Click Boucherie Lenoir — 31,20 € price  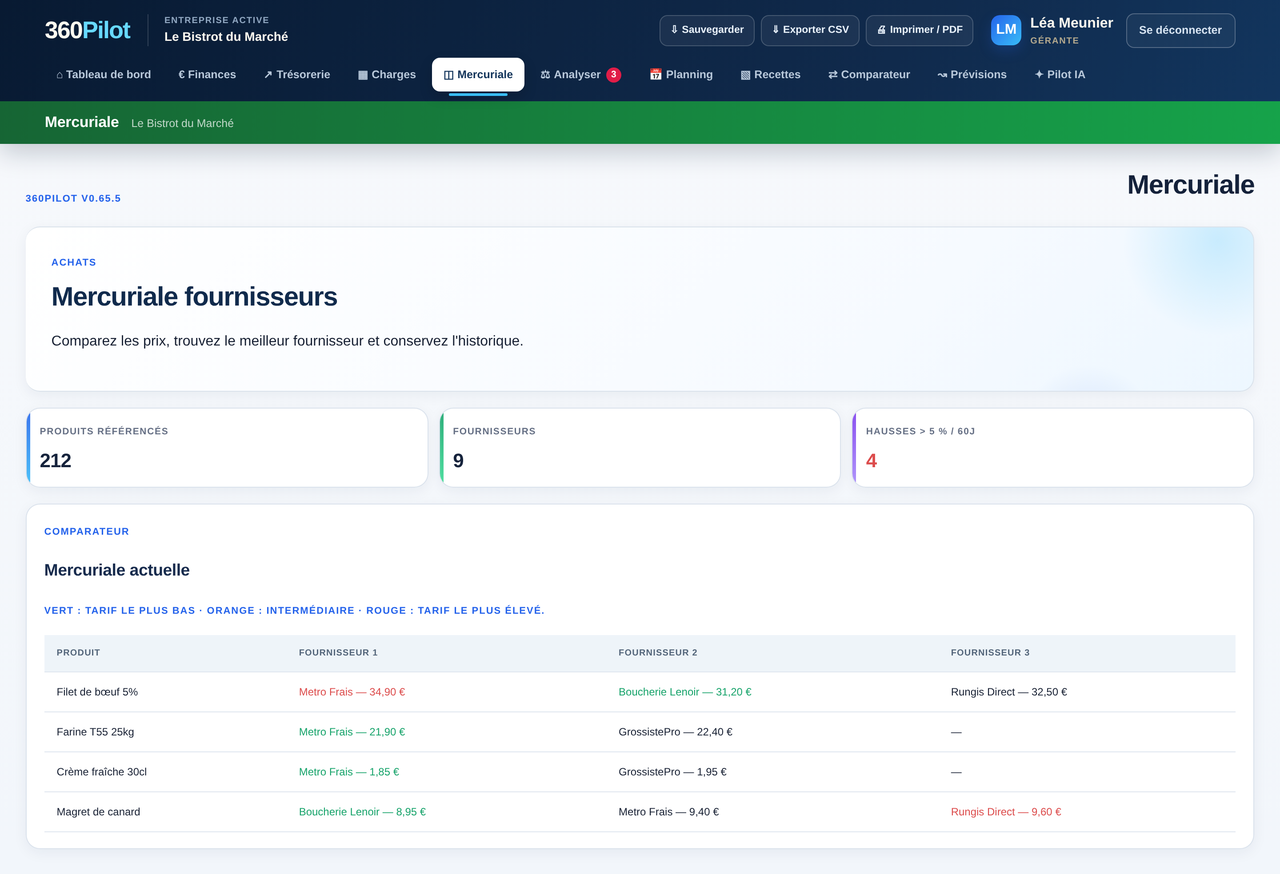[685, 692]
